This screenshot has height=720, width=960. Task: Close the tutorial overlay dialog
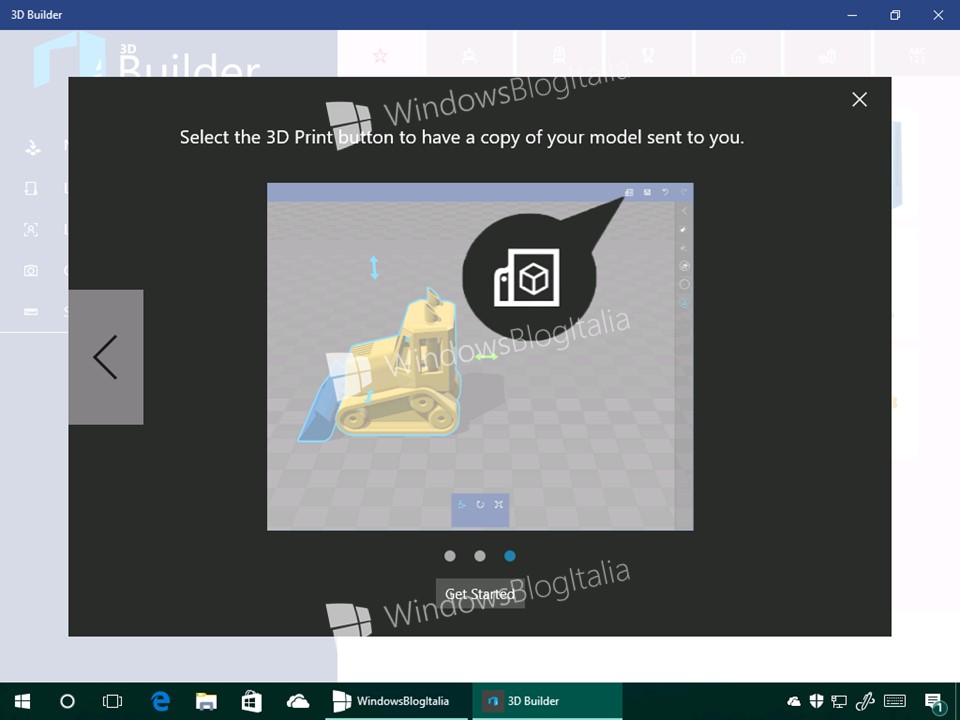click(x=860, y=99)
